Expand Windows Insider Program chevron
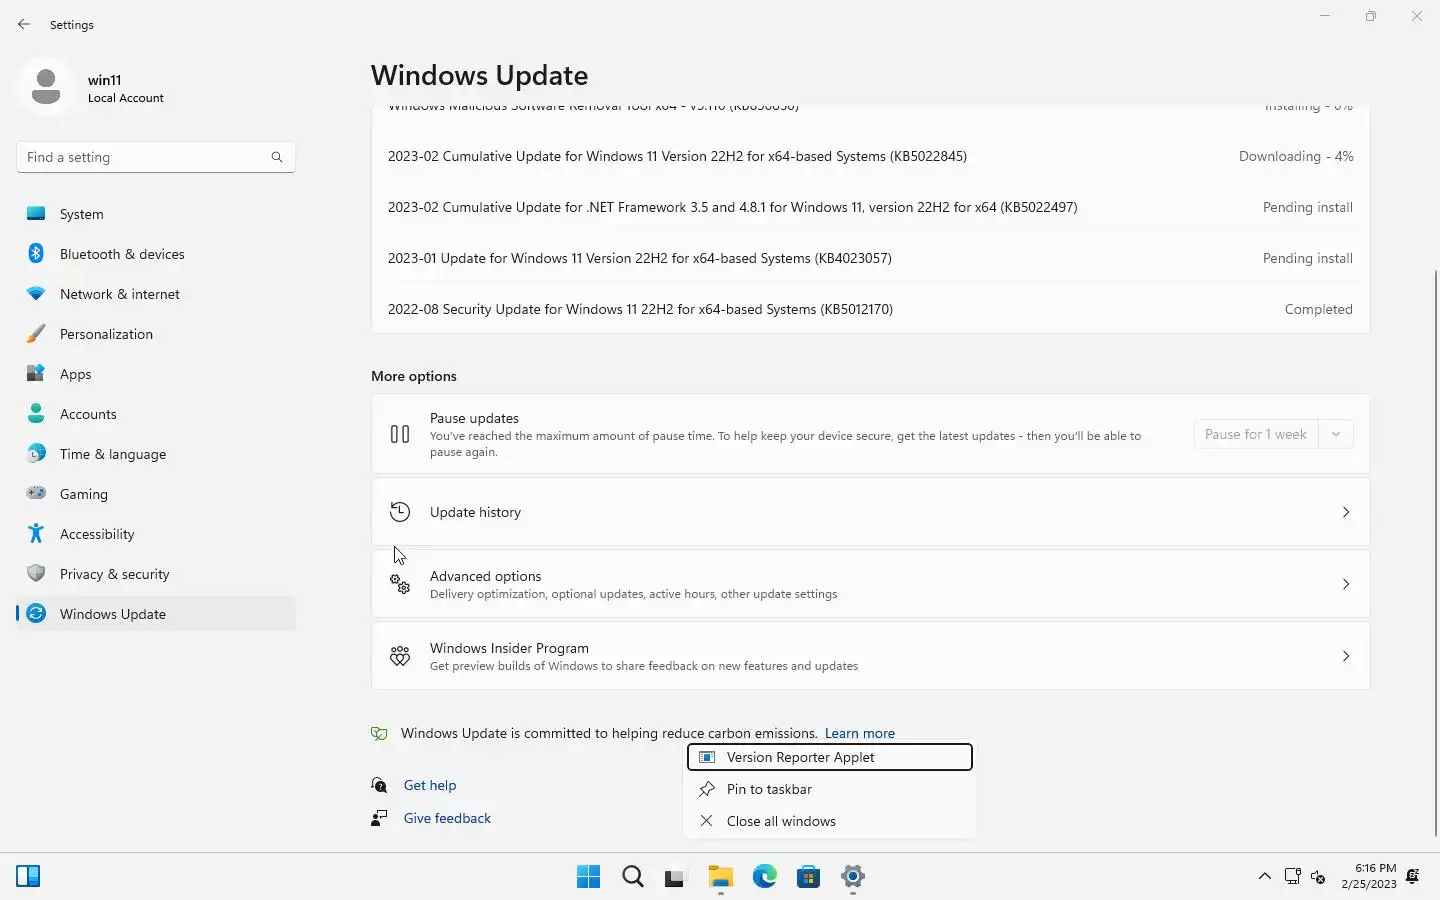Viewport: 1440px width, 900px height. (x=1346, y=656)
